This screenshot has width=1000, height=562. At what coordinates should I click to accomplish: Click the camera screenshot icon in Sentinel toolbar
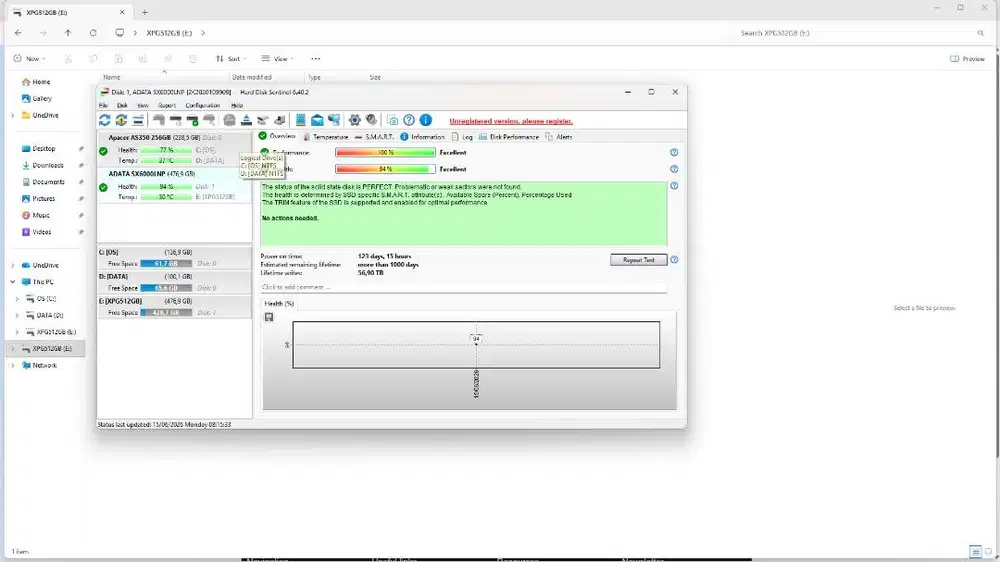tap(393, 120)
